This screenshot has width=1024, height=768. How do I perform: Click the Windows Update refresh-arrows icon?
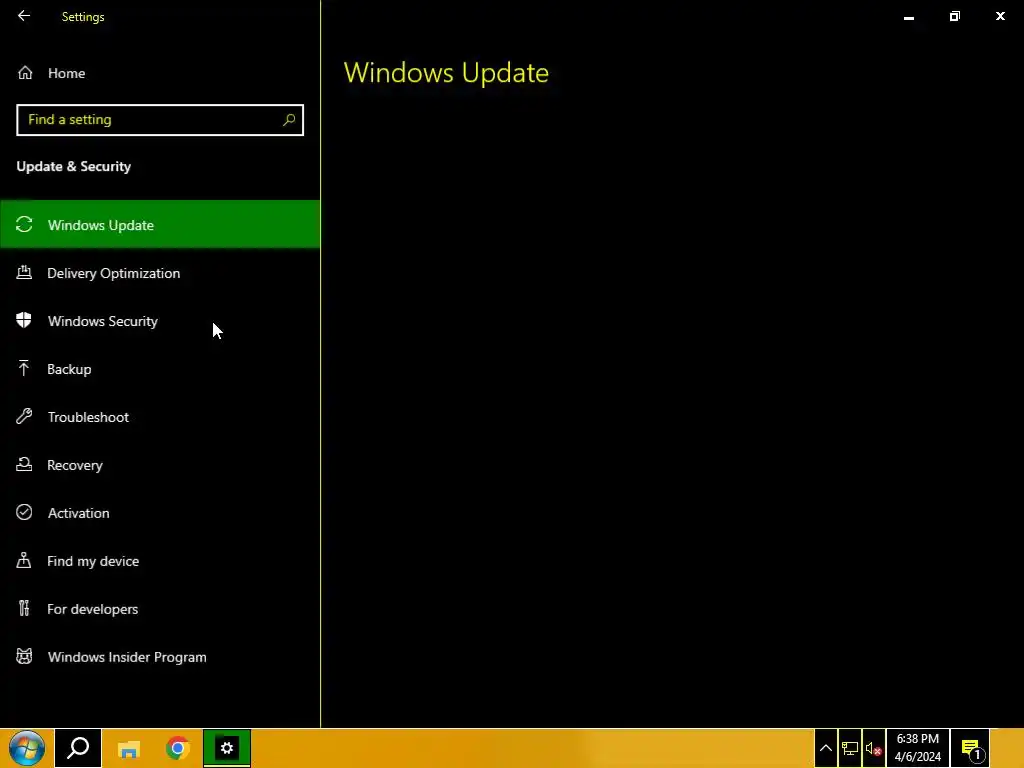click(24, 225)
